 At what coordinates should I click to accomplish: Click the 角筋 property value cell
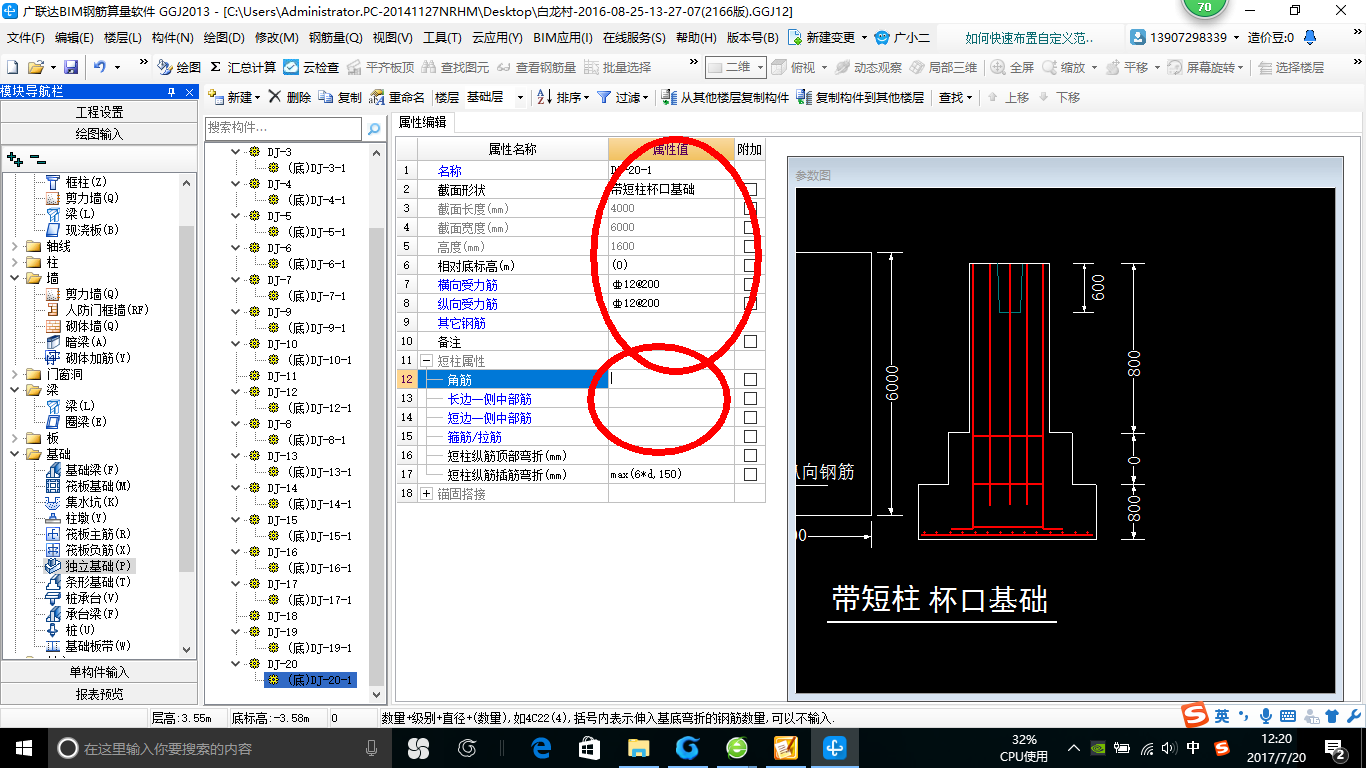click(x=671, y=379)
